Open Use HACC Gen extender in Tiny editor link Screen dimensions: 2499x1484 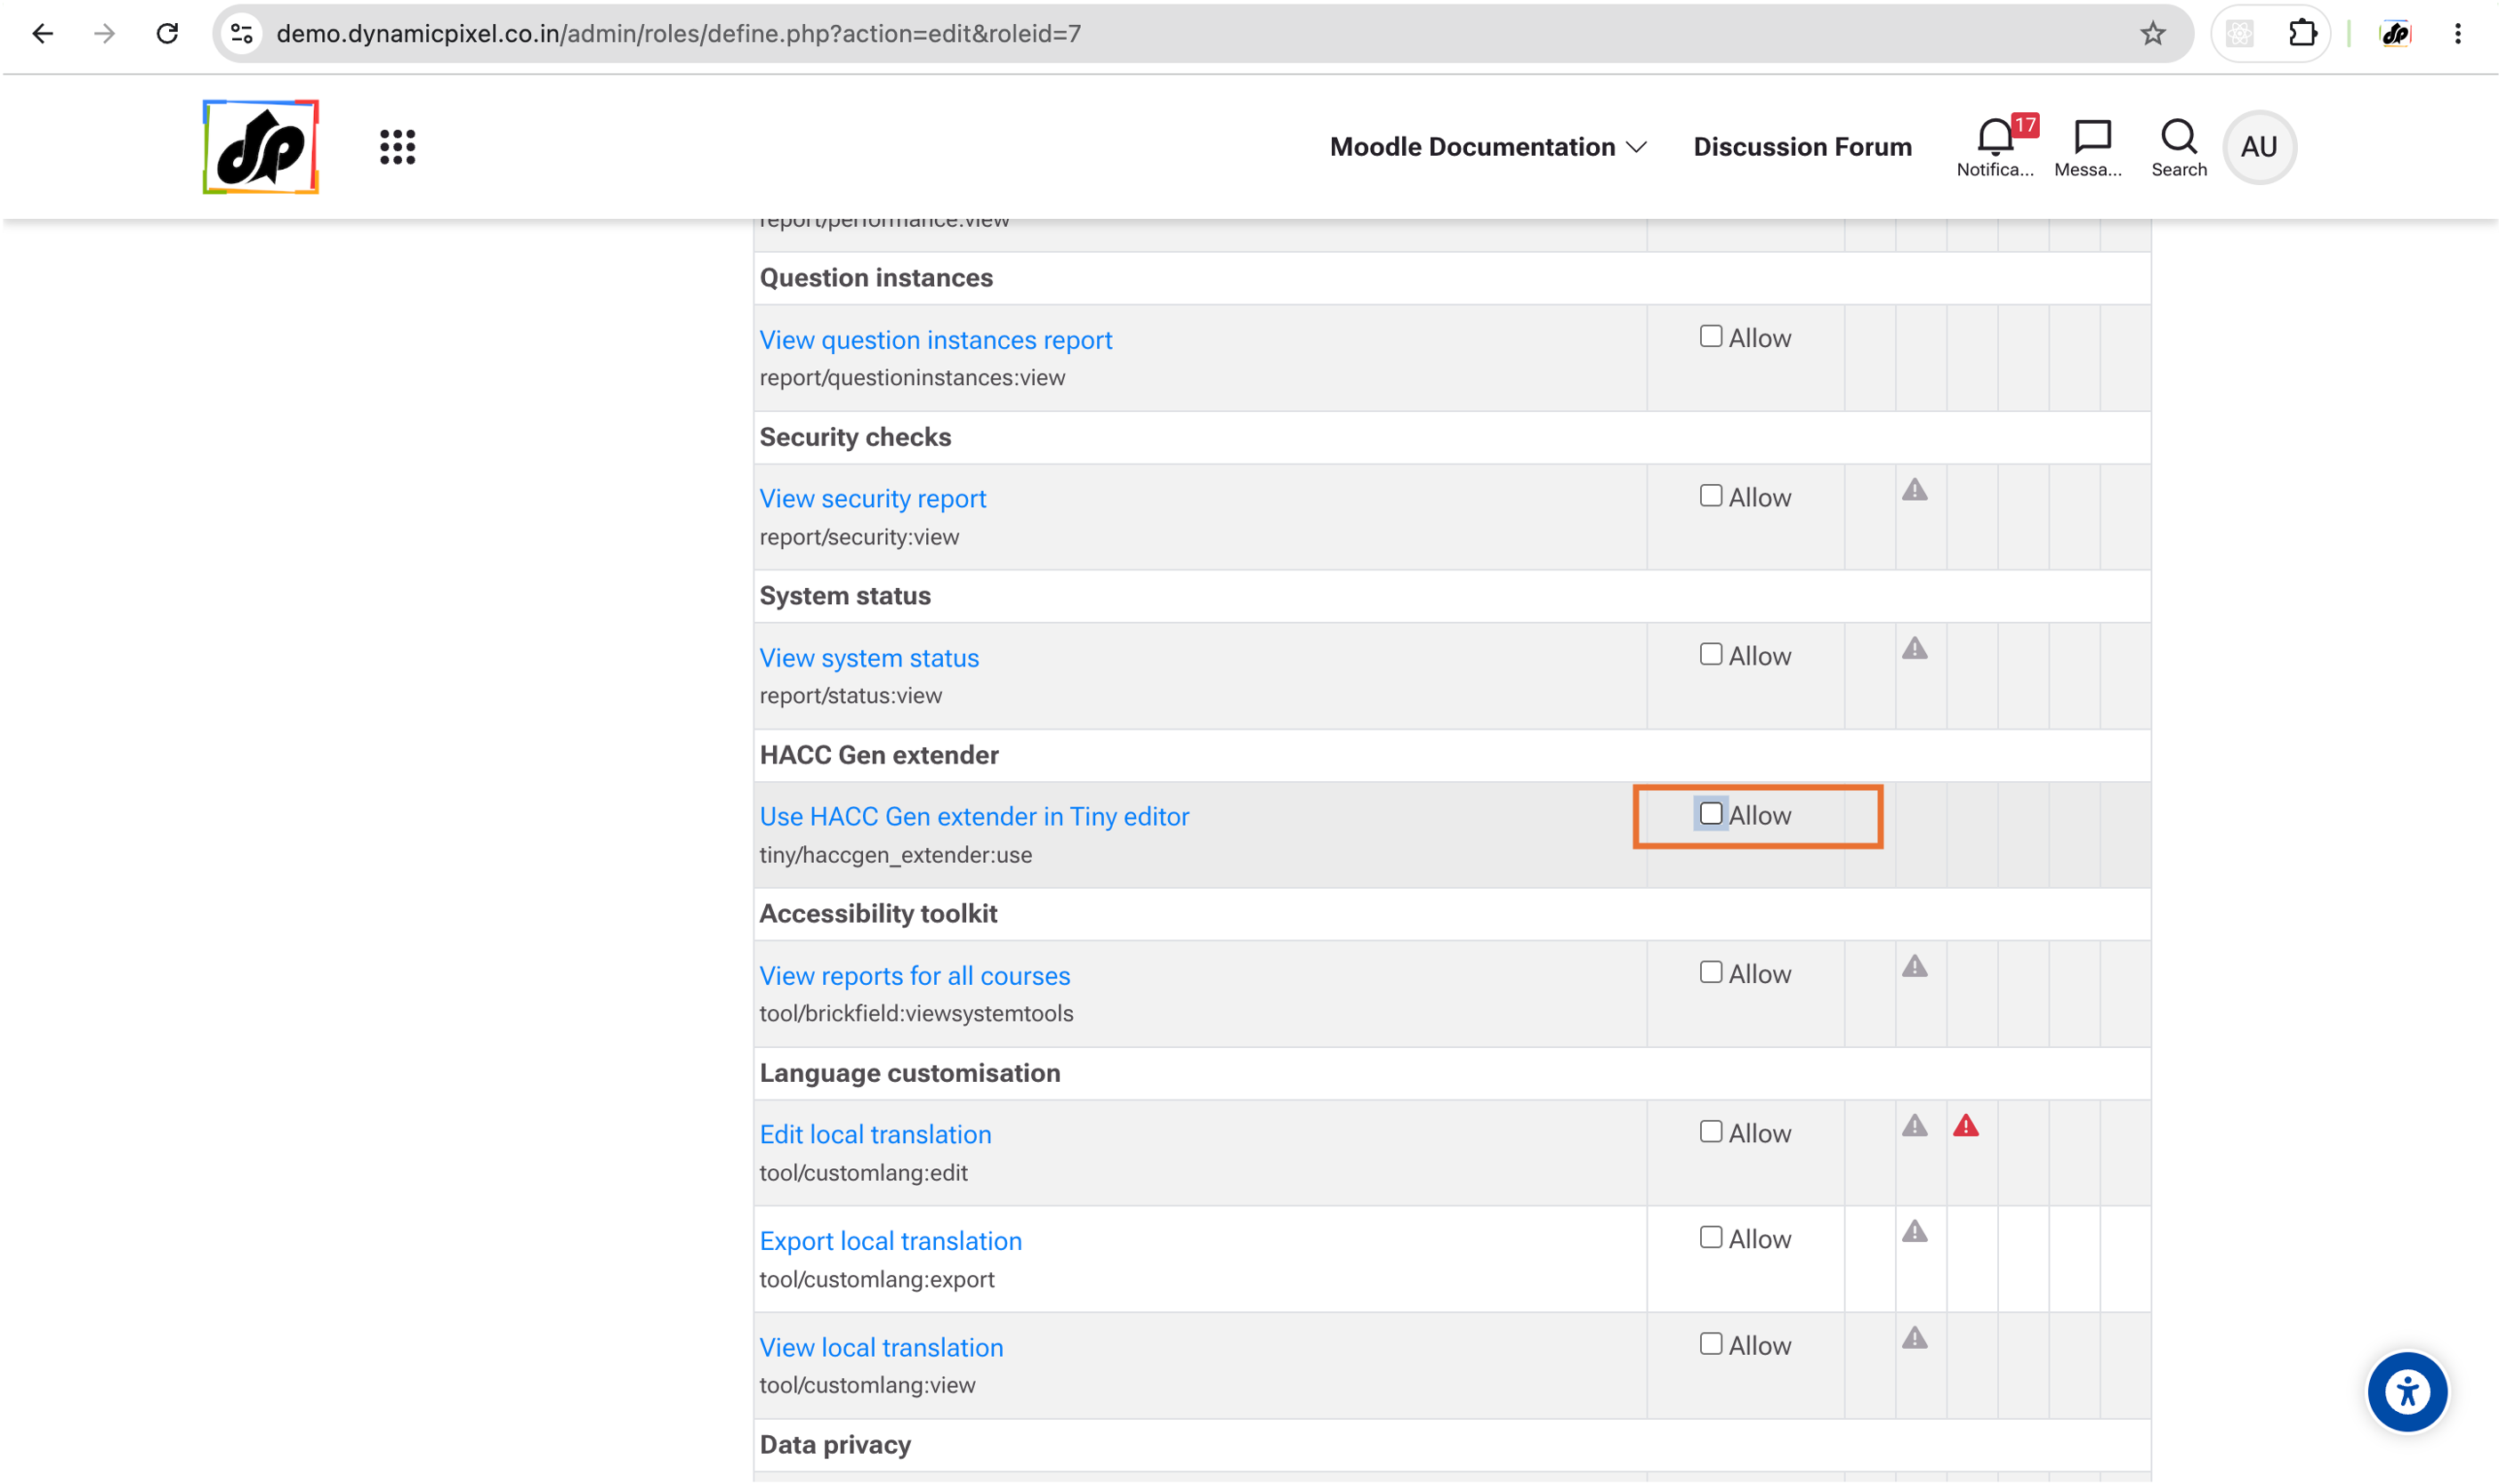pyautogui.click(x=974, y=817)
